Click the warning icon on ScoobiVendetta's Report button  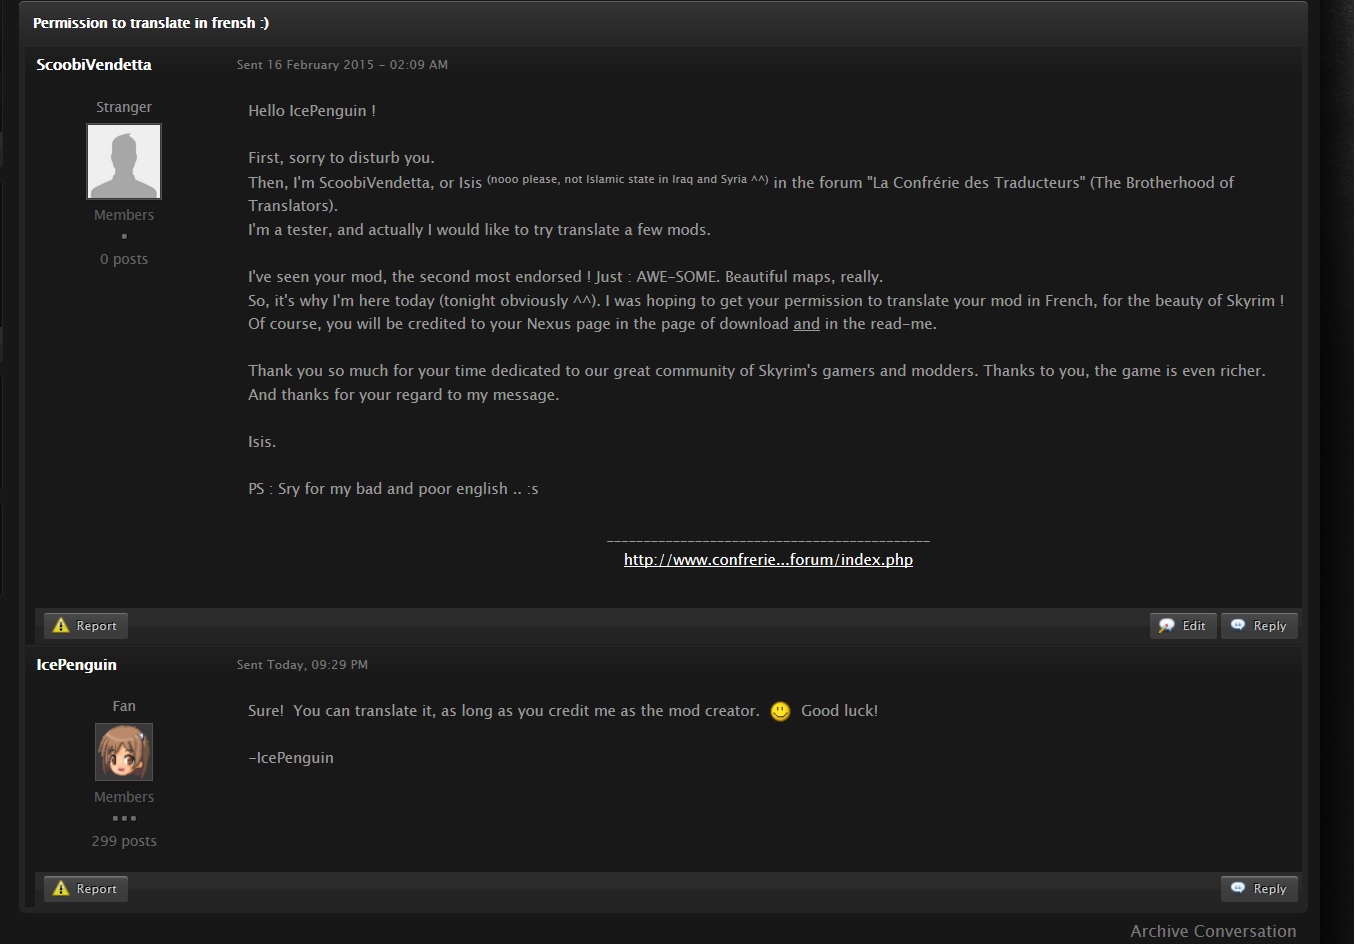(x=61, y=626)
